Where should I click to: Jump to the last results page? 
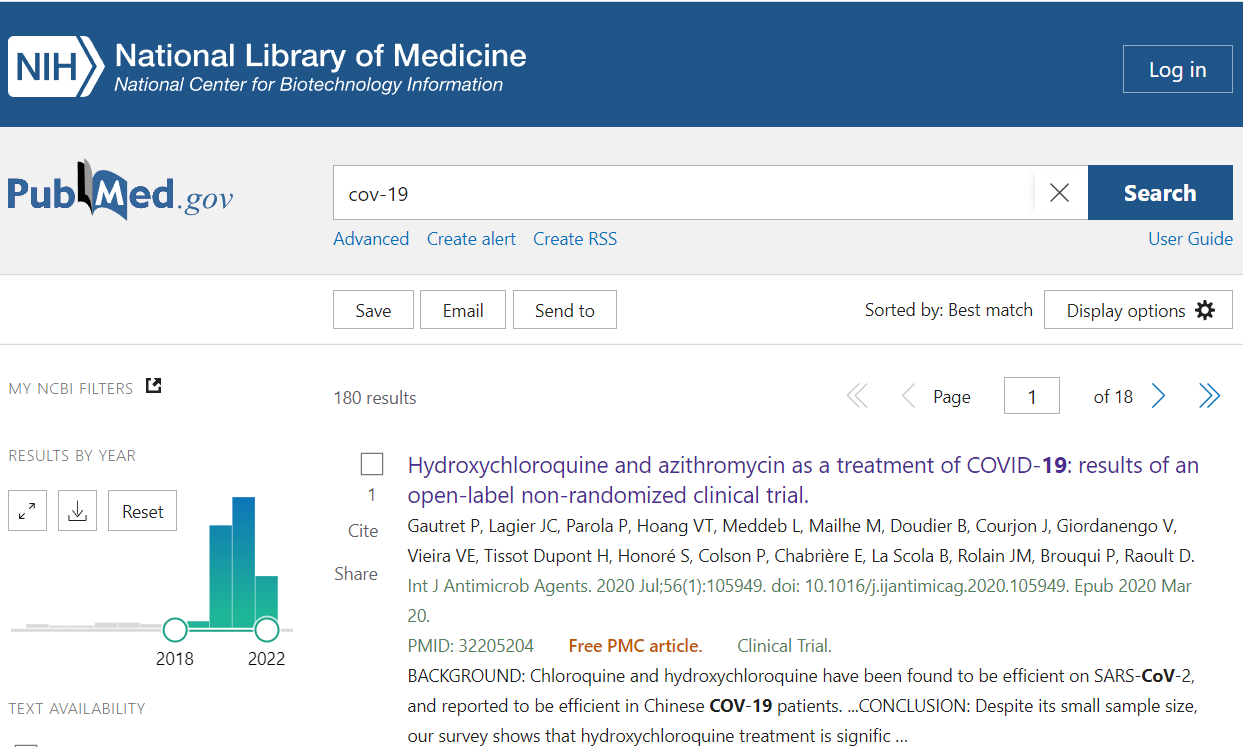pyautogui.click(x=1209, y=397)
